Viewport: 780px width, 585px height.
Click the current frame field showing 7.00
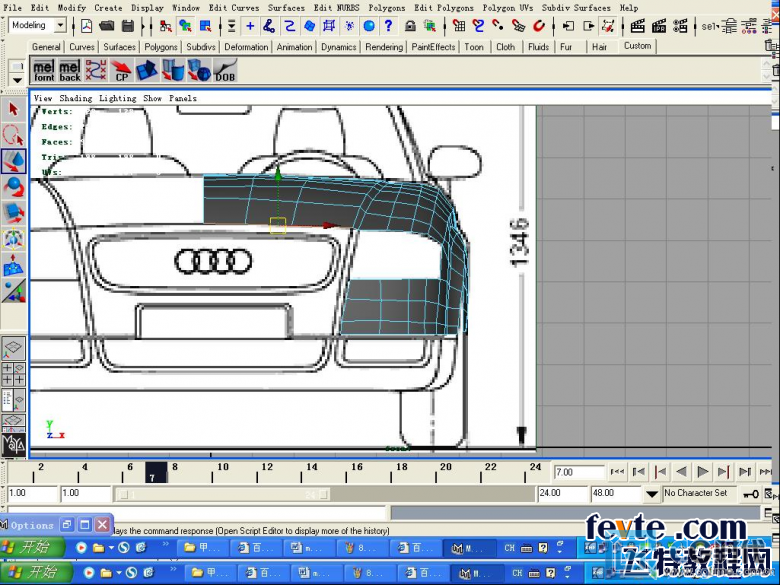(579, 472)
